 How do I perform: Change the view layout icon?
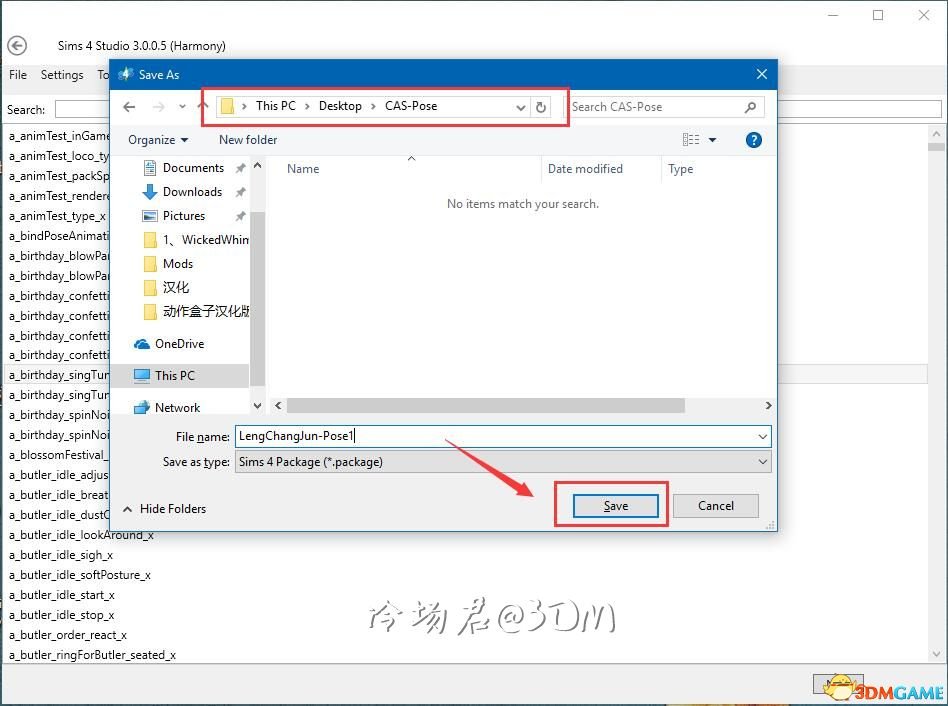pyautogui.click(x=690, y=140)
